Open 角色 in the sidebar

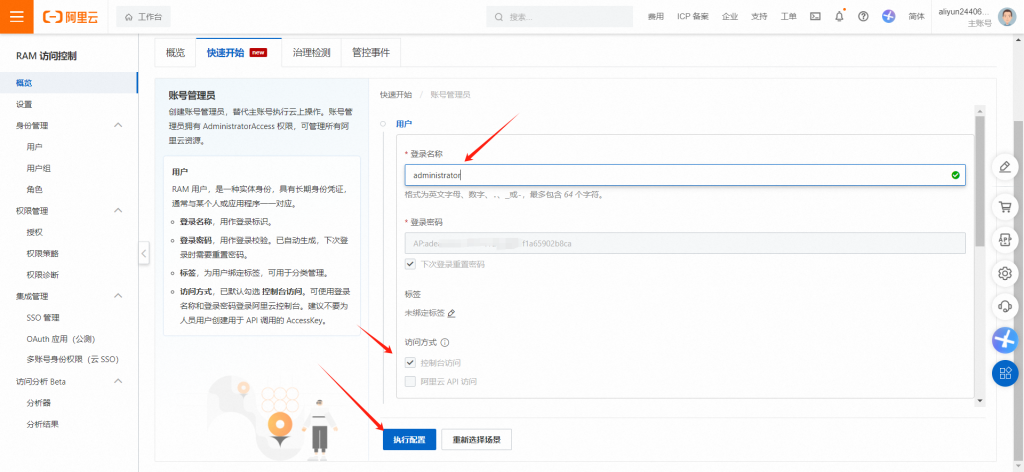pyautogui.click(x=35, y=190)
